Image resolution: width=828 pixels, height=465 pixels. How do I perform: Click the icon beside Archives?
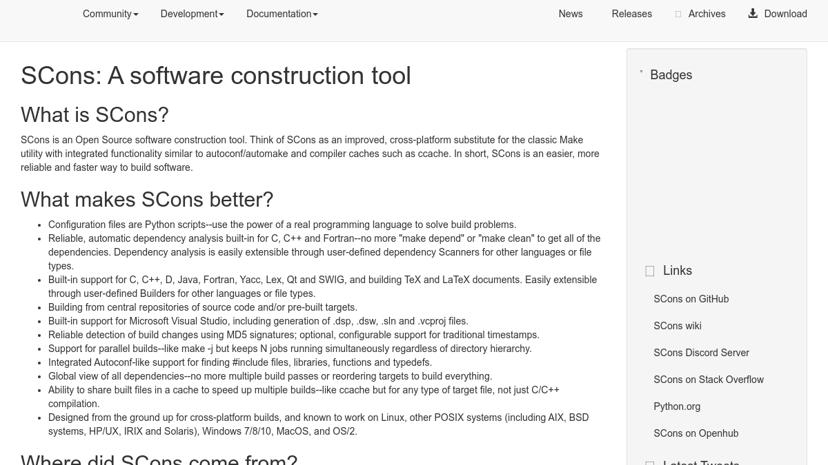click(678, 14)
